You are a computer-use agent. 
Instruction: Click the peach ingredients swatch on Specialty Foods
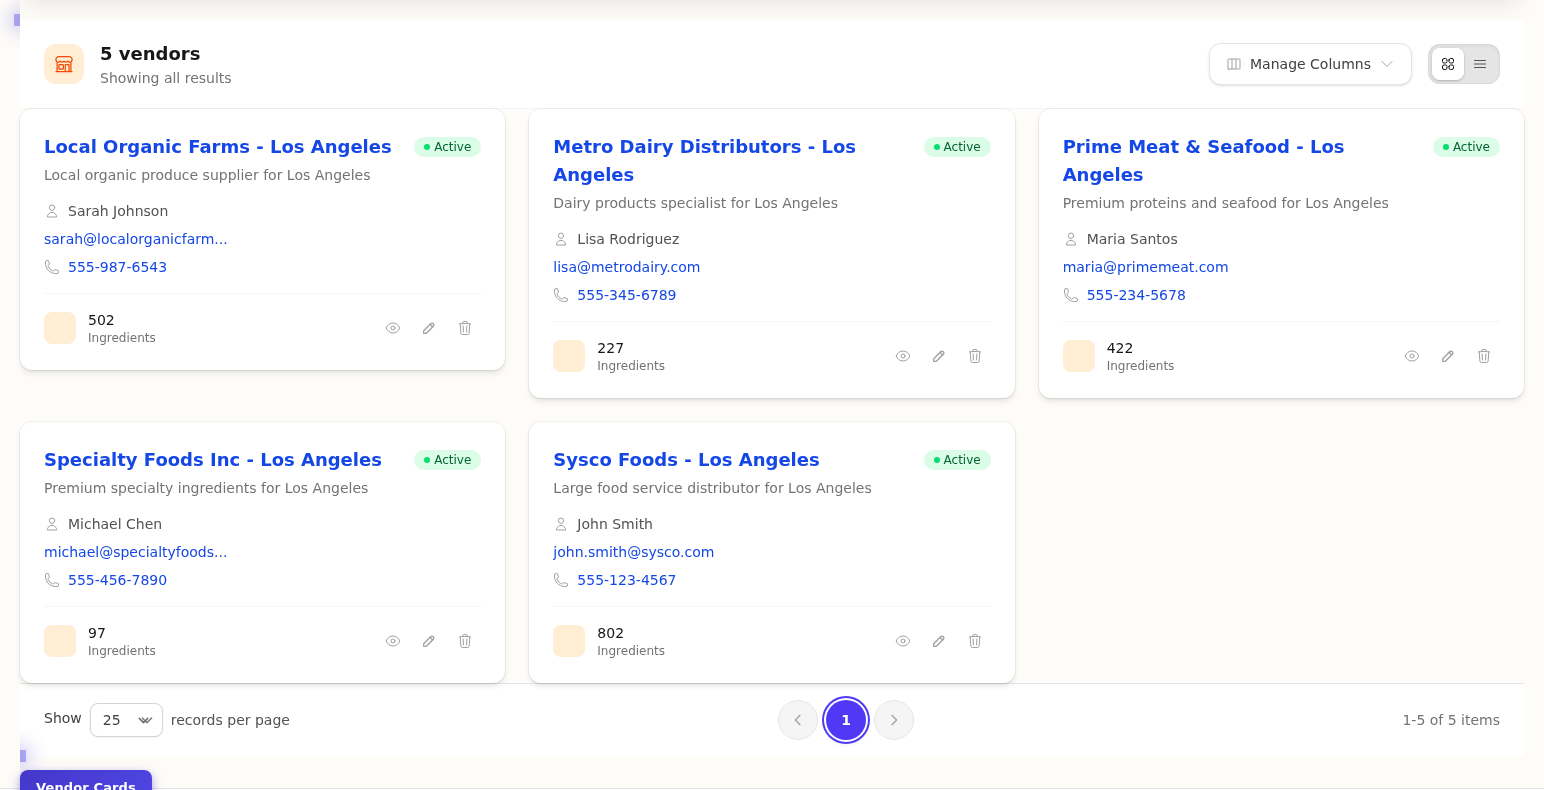60,641
